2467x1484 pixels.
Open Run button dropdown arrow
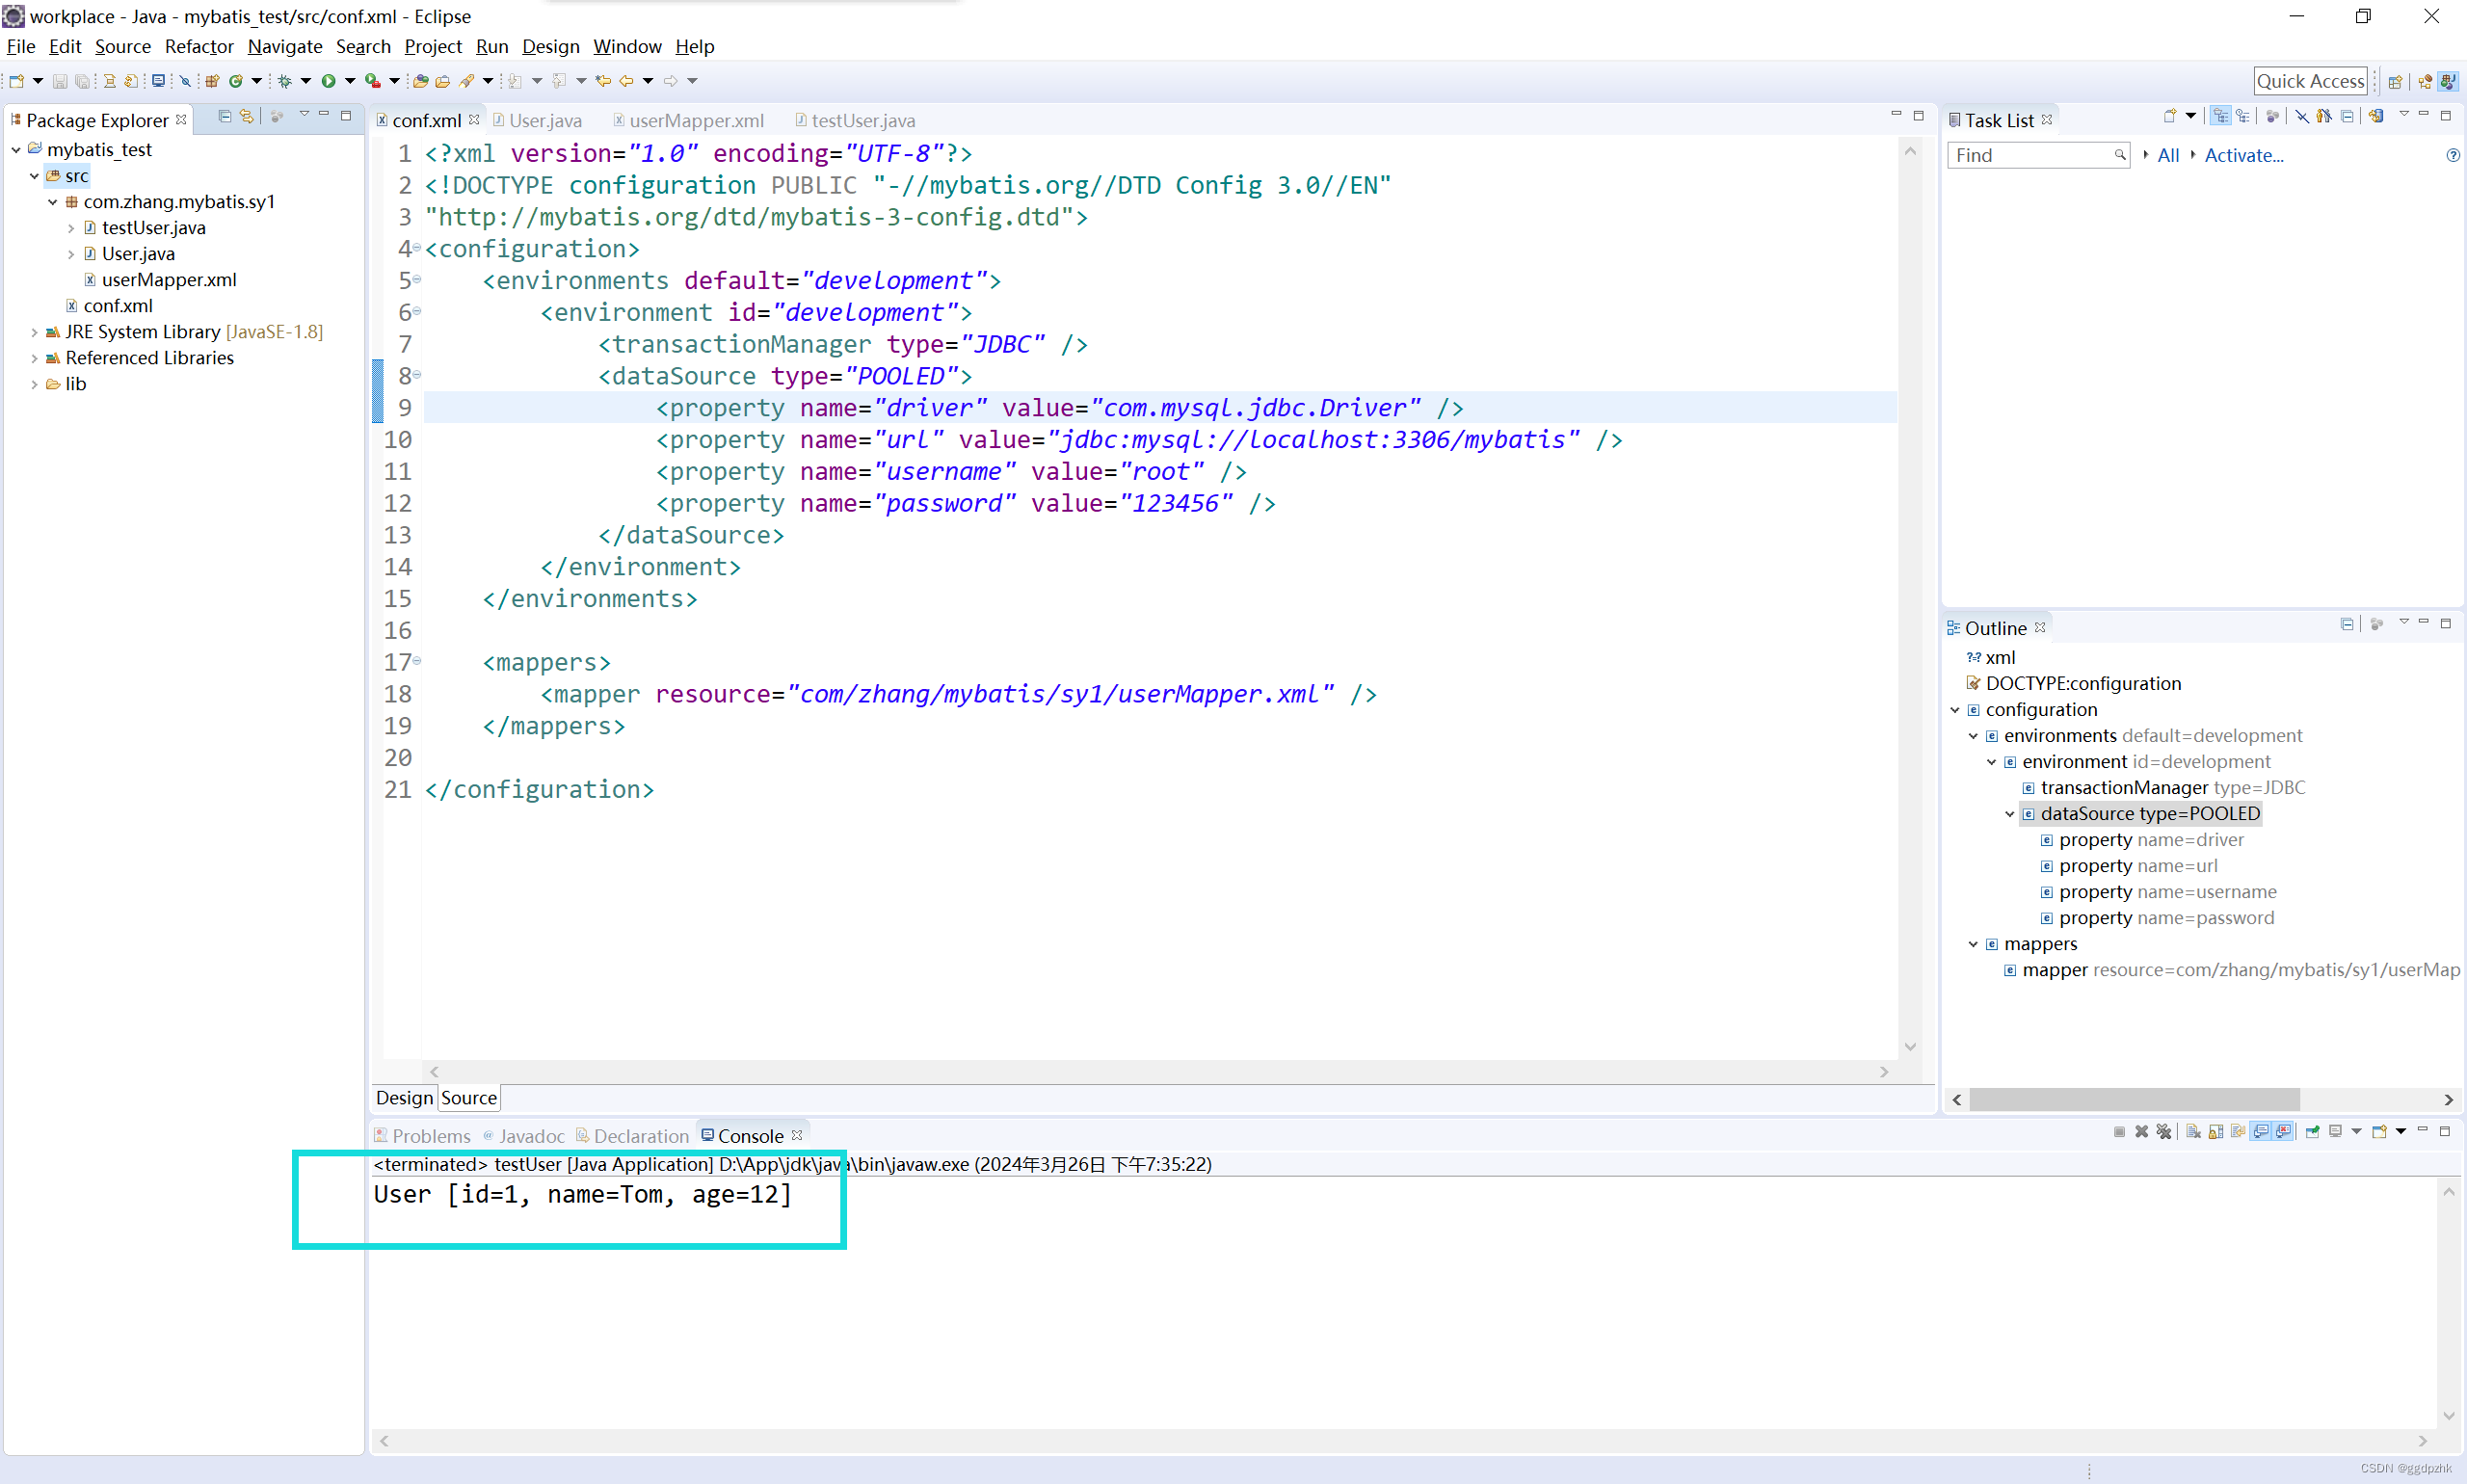[x=350, y=81]
